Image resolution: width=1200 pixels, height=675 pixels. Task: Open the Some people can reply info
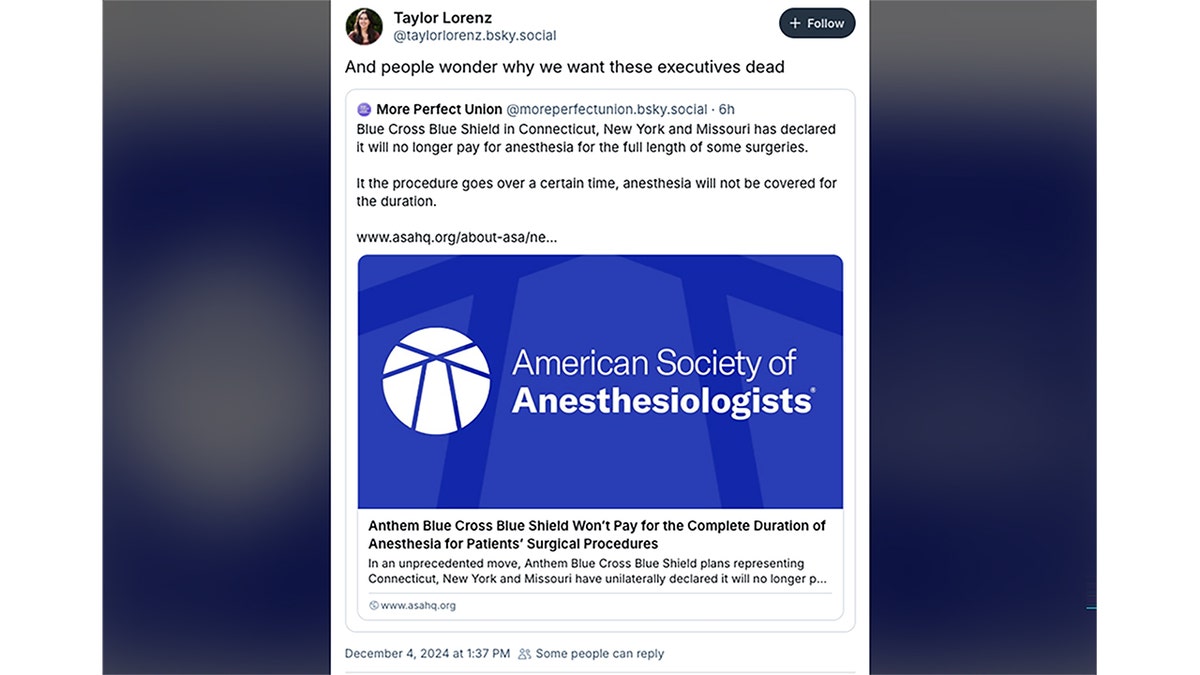click(x=599, y=654)
